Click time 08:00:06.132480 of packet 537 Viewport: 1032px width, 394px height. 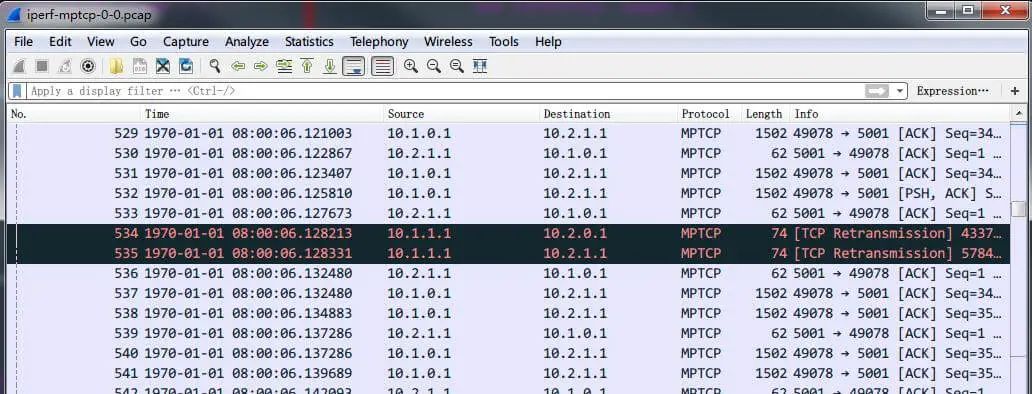292,293
